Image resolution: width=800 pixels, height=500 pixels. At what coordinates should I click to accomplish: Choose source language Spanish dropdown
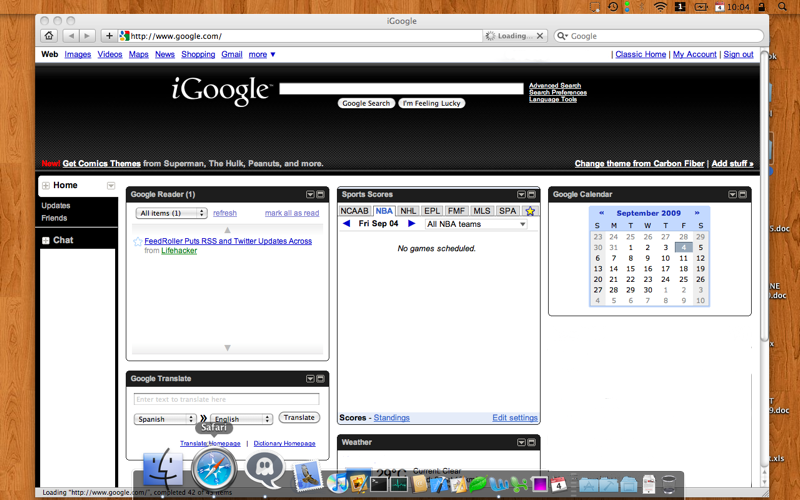pyautogui.click(x=165, y=419)
